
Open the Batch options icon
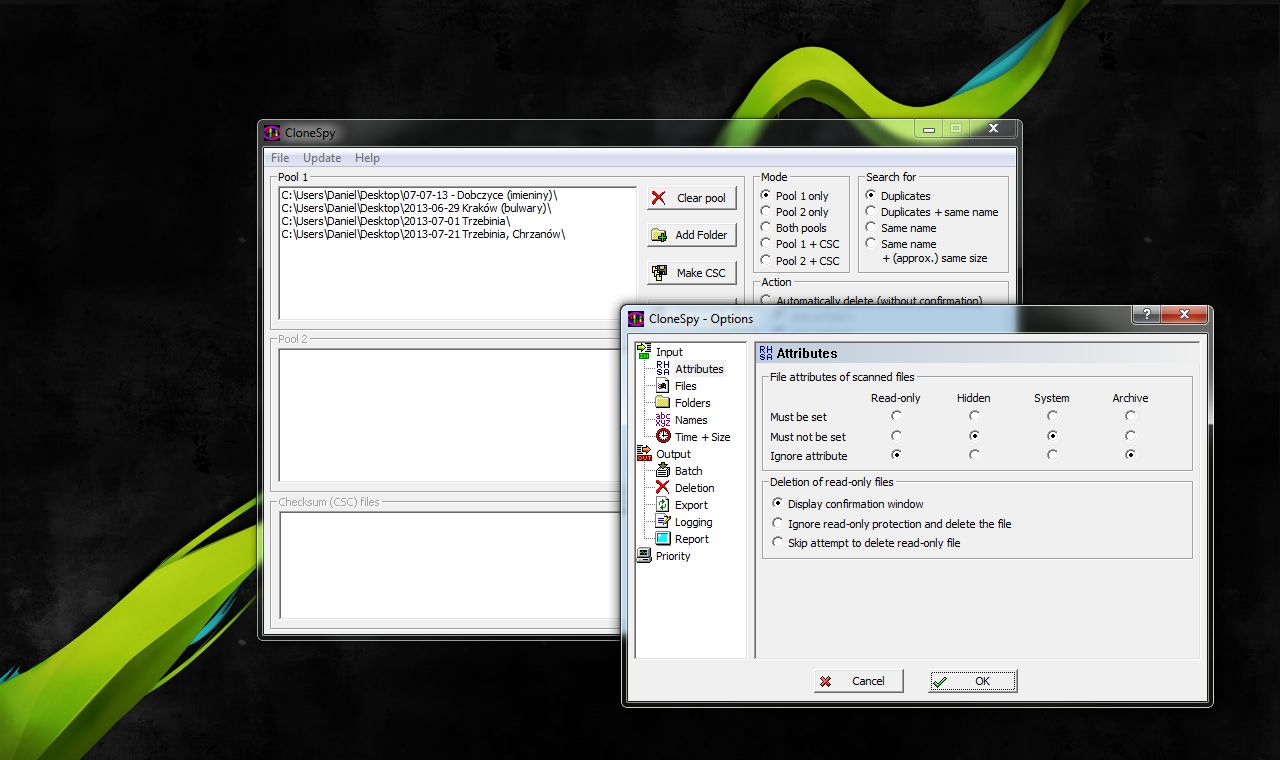(x=663, y=470)
